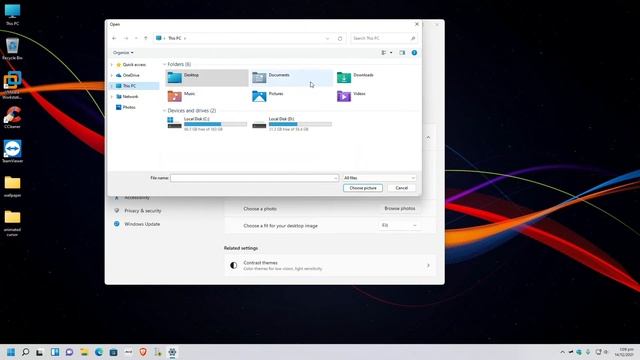Select the Desktop folder
This screenshot has width=640, height=360.
coord(207,78)
